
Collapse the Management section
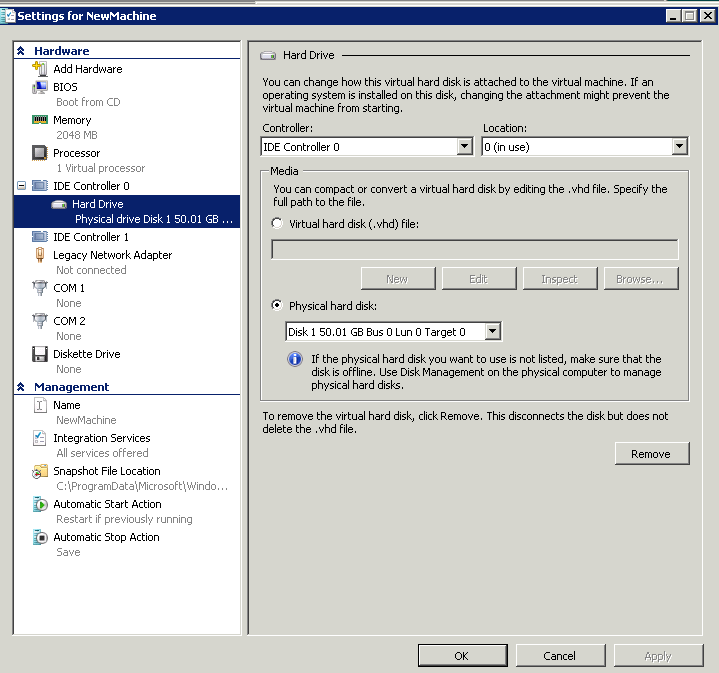click(21, 387)
